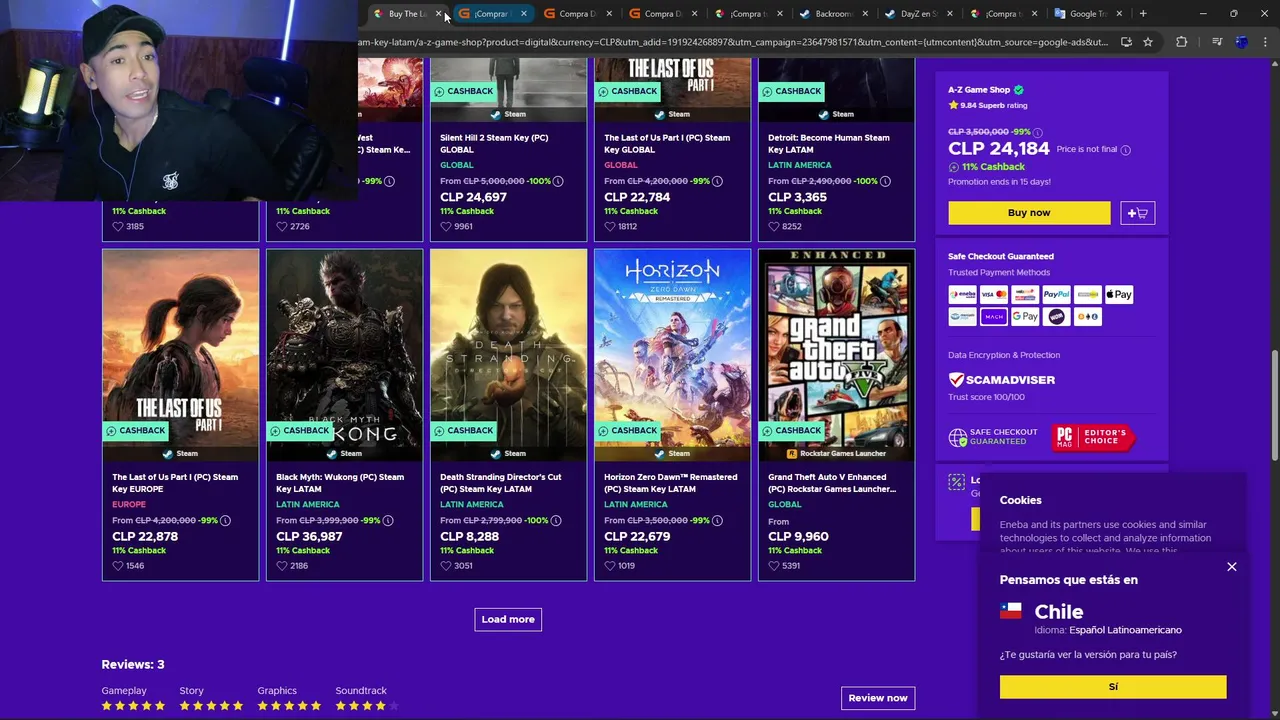Viewport: 1280px width, 720px height.
Task: Open info icon next to CLP 3,500,000 -99%
Action: 1037,132
